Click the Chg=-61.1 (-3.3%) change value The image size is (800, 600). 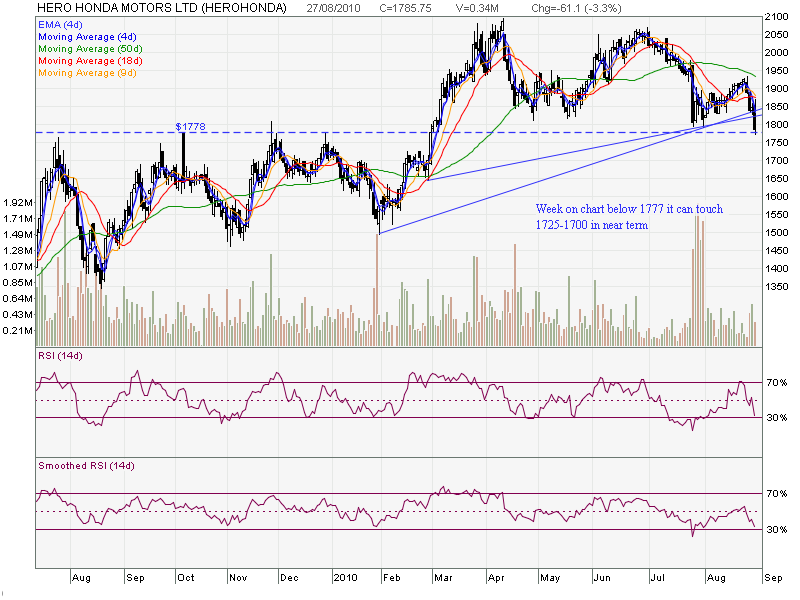(576, 8)
